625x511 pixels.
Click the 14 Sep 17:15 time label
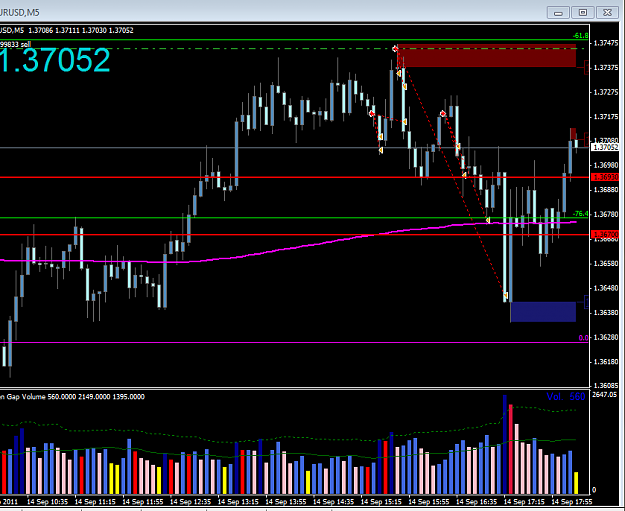click(x=524, y=501)
